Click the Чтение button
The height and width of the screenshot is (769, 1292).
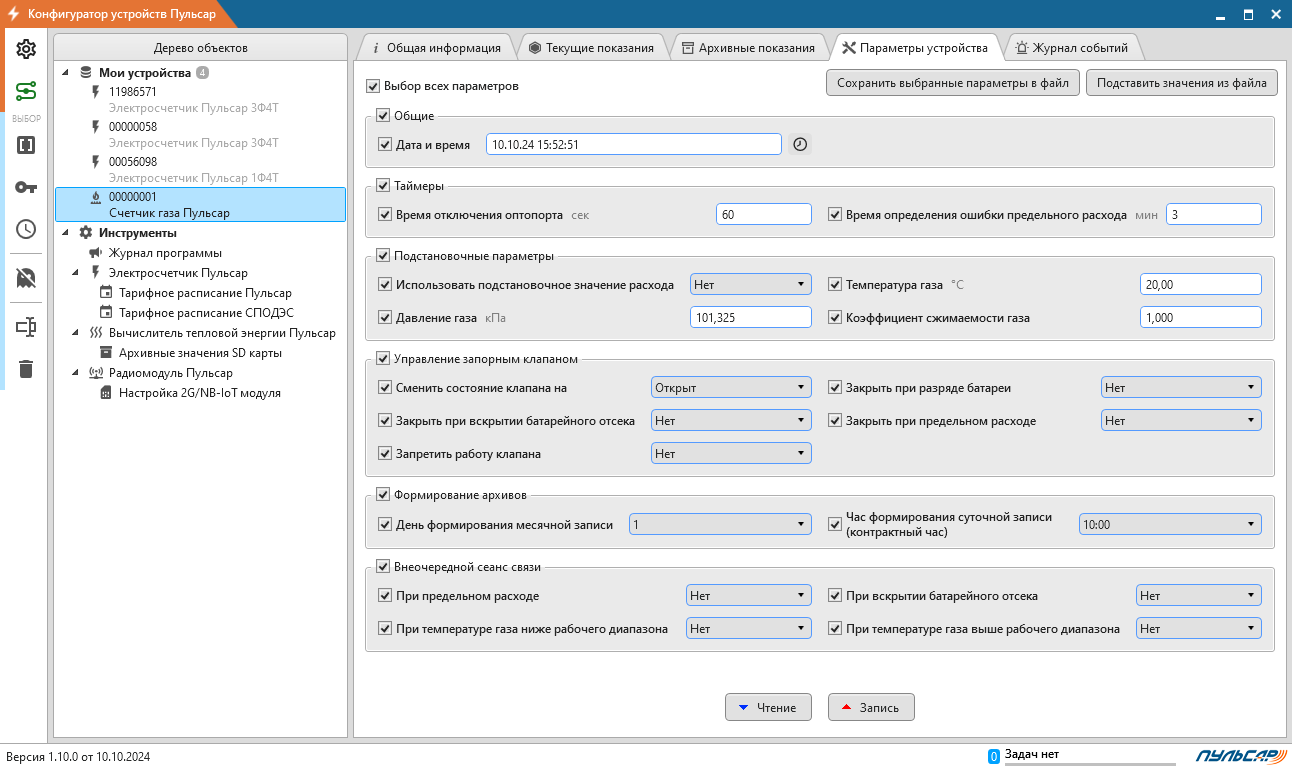point(768,707)
